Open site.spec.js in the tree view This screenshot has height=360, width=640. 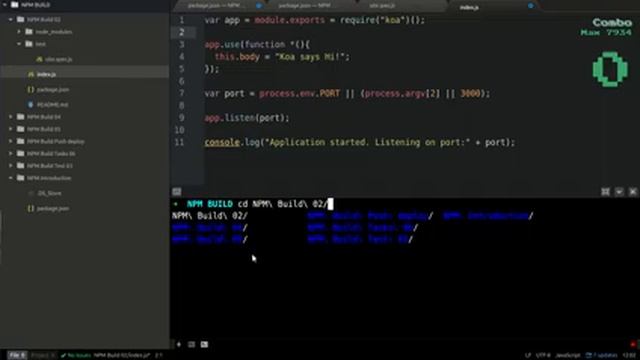pyautogui.click(x=58, y=59)
